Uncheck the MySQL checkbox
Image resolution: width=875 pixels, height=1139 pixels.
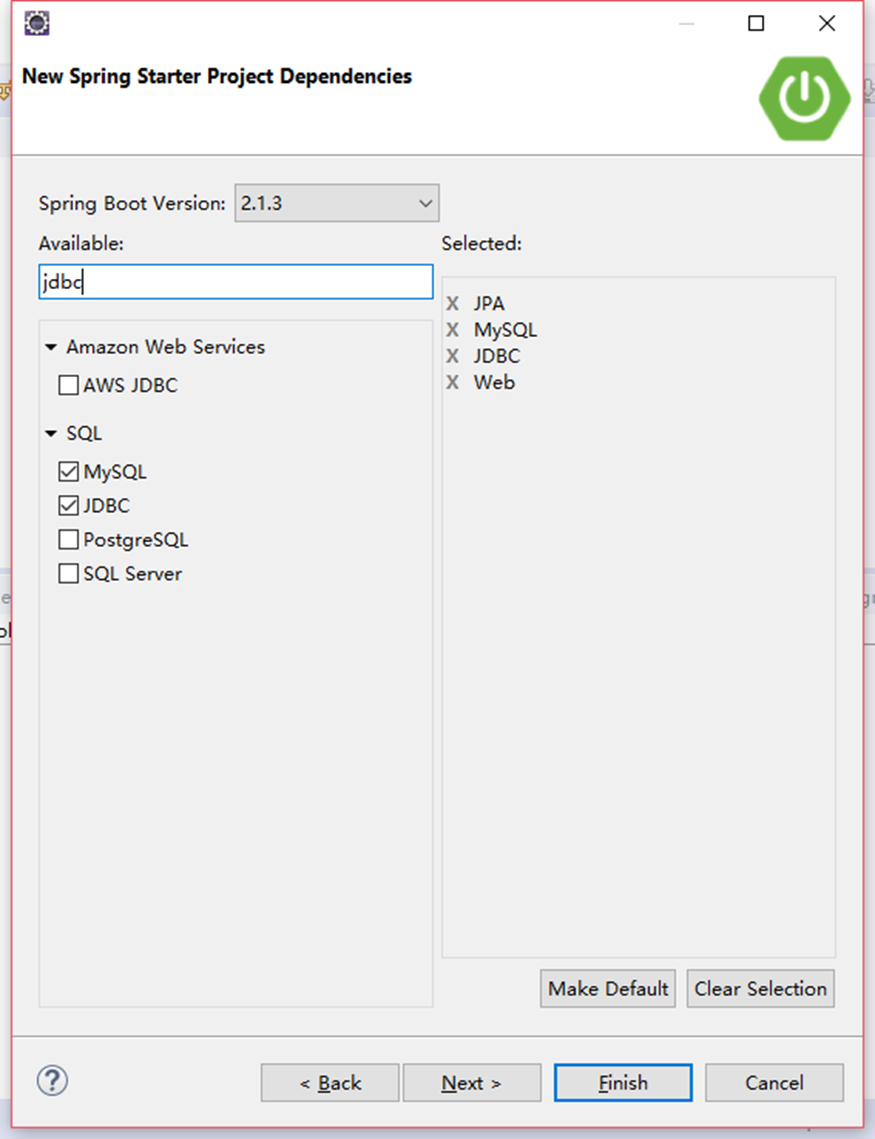68,471
